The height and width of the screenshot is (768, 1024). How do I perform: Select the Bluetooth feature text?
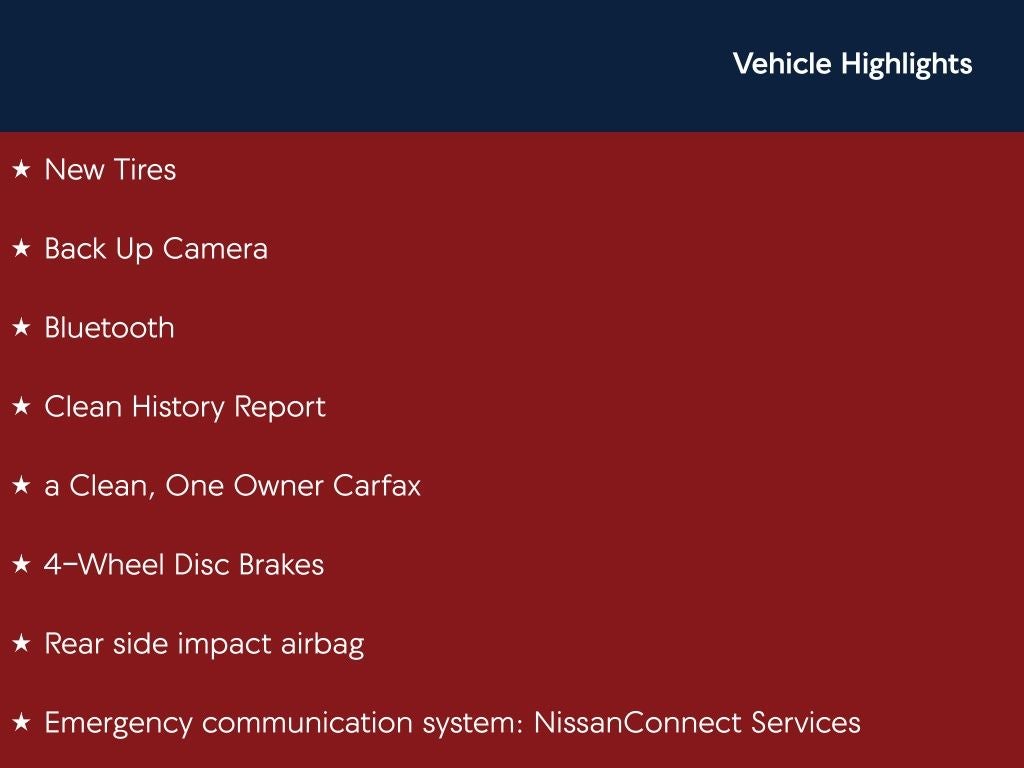point(109,328)
